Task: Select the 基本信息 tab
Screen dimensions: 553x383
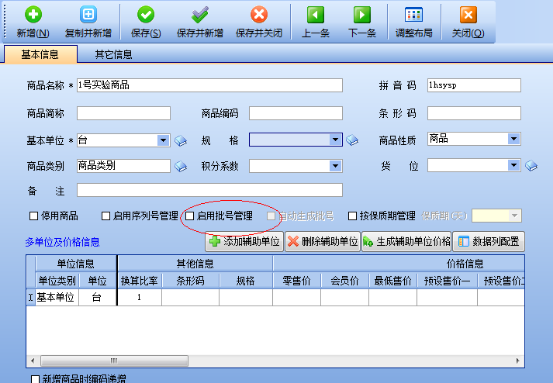Action: tap(40, 54)
